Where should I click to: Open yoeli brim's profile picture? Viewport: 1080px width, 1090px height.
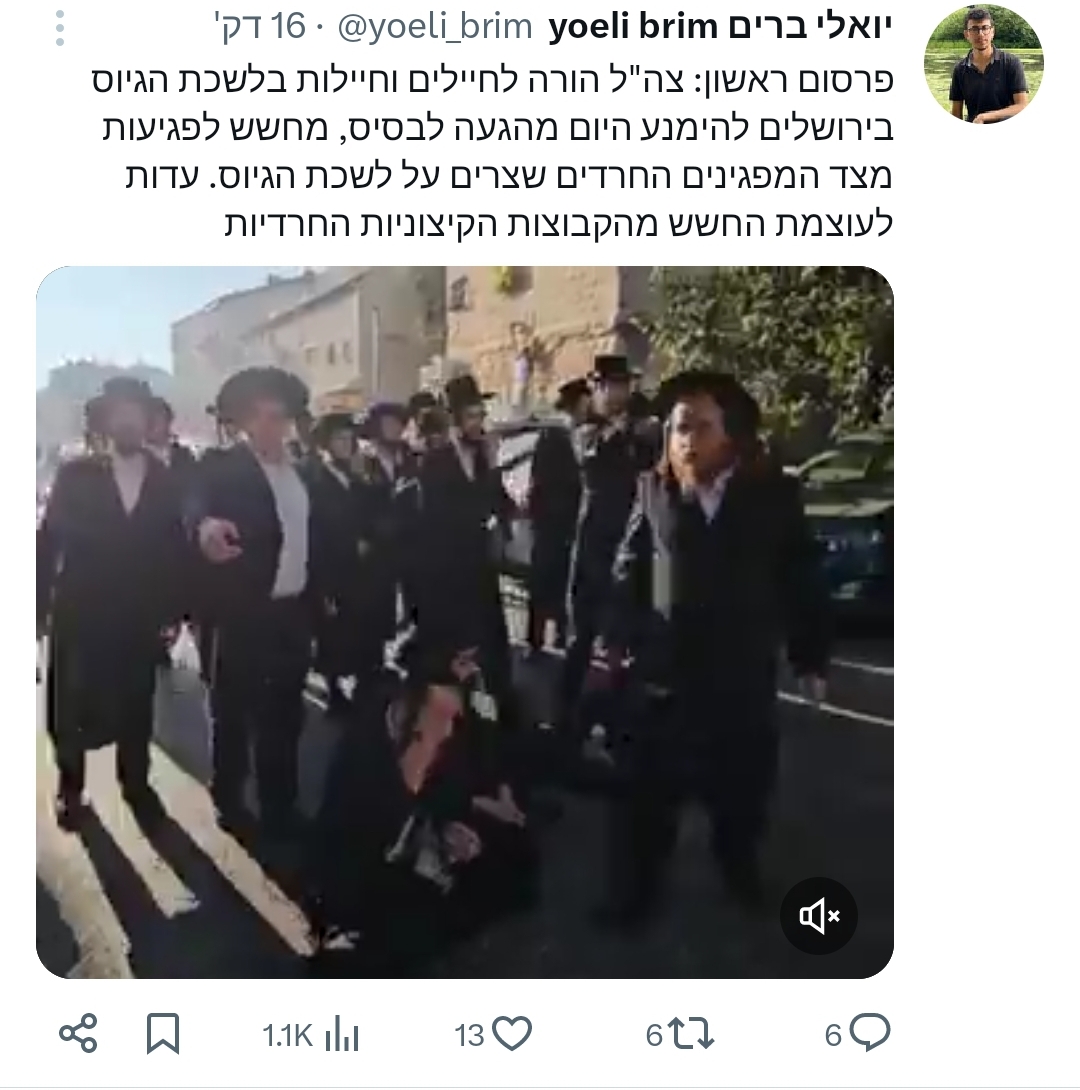pos(983,64)
